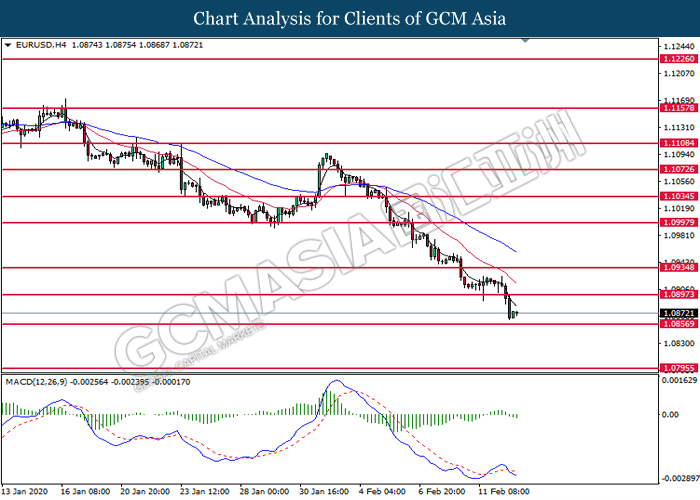Select the chart shift marker triangle
The width and height of the screenshot is (700, 500).
click(525, 41)
